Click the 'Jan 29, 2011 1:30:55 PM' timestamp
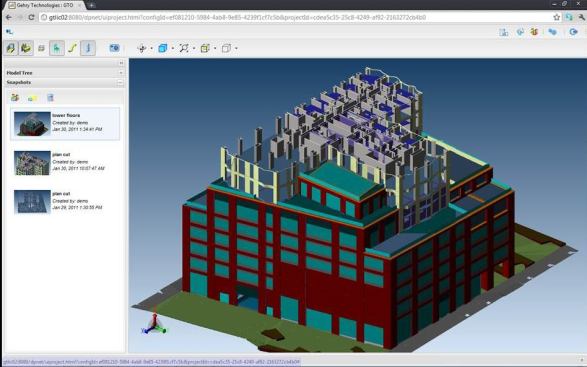The width and height of the screenshot is (587, 367). click(77, 207)
